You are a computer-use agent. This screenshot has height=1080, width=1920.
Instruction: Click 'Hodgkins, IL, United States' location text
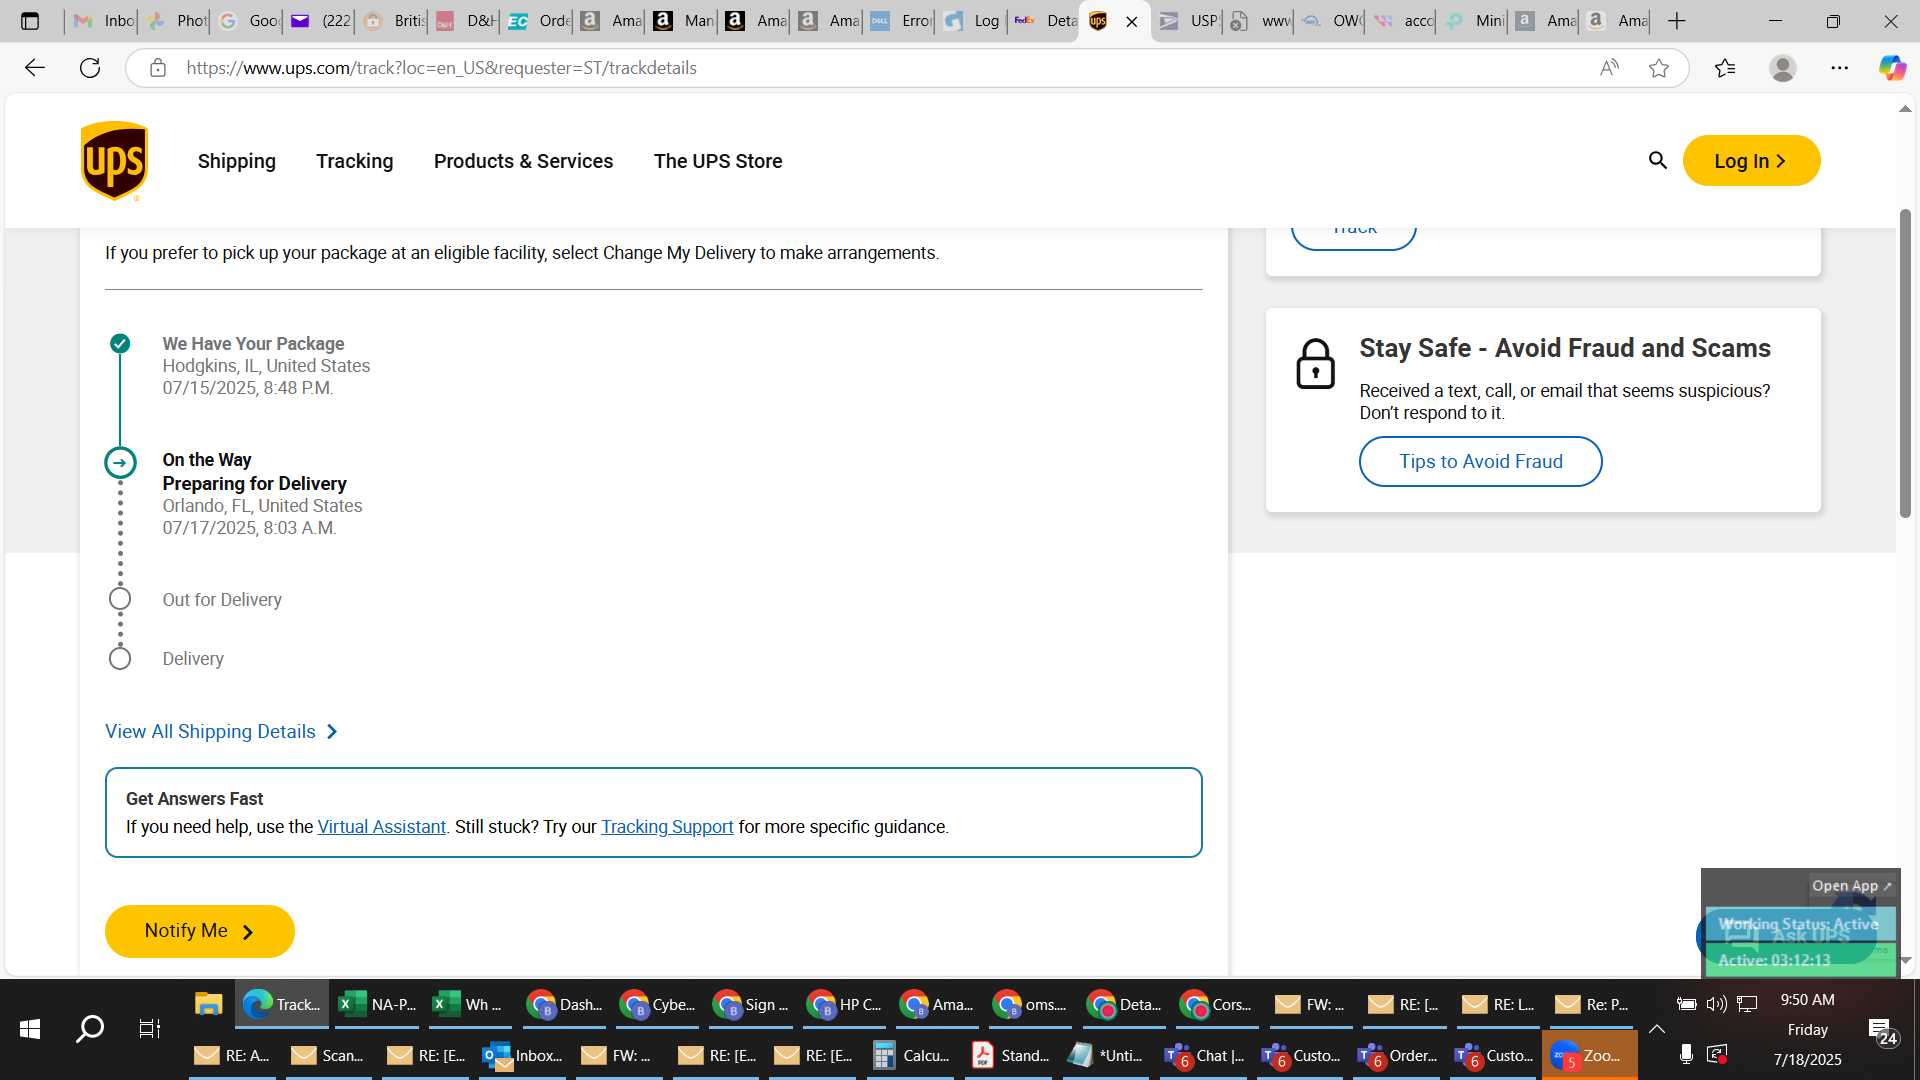click(266, 366)
